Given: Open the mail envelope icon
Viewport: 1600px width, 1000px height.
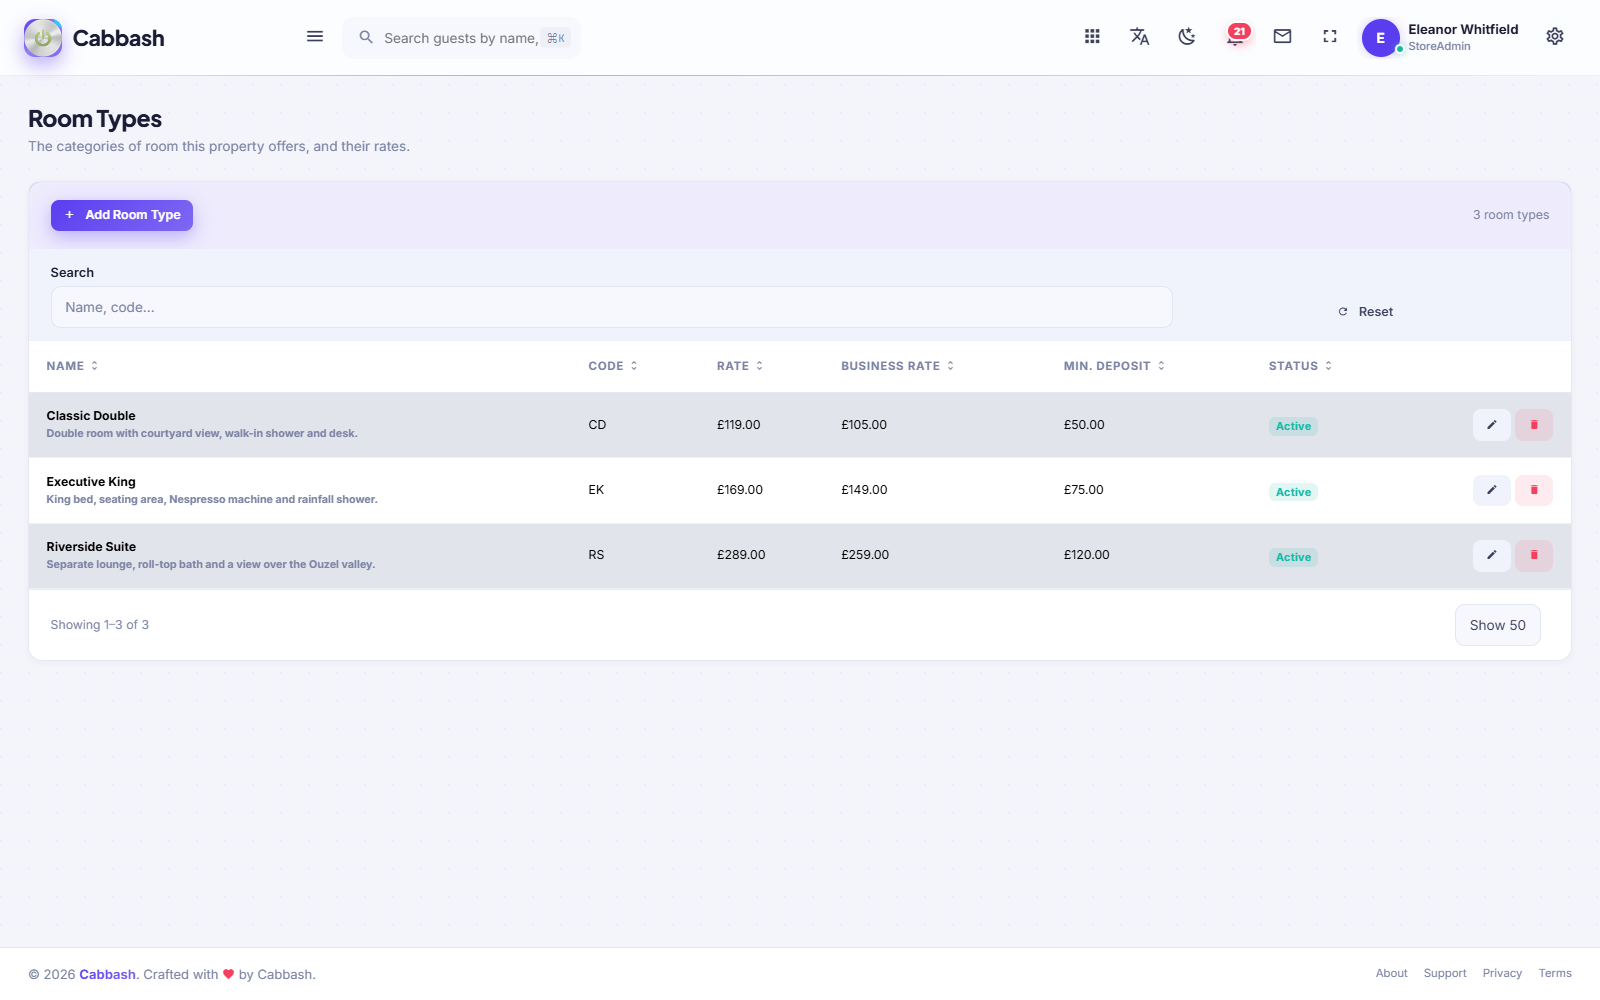Looking at the screenshot, I should pos(1282,37).
